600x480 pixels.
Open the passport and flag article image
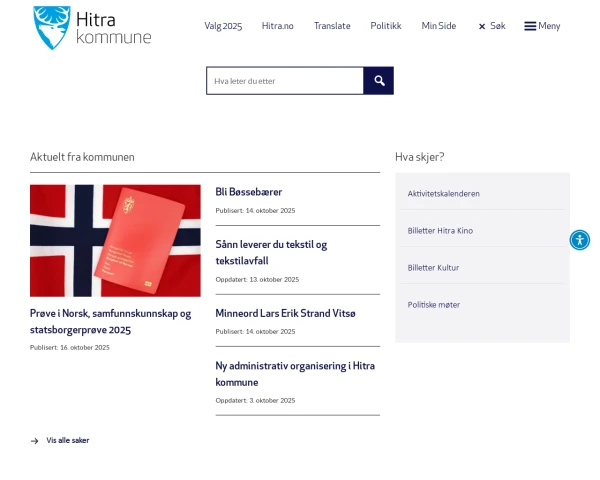point(115,240)
